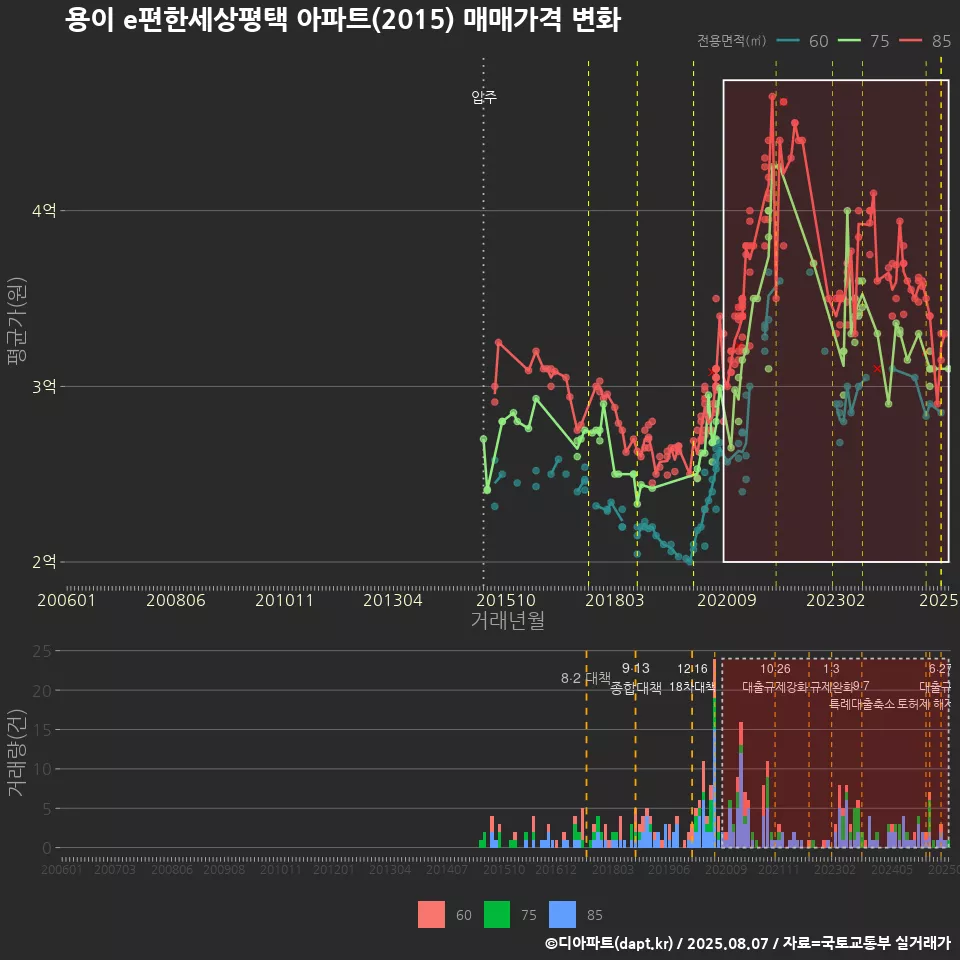
Task: Click 200806 on the price chart x-axis
Action: pyautogui.click(x=176, y=600)
